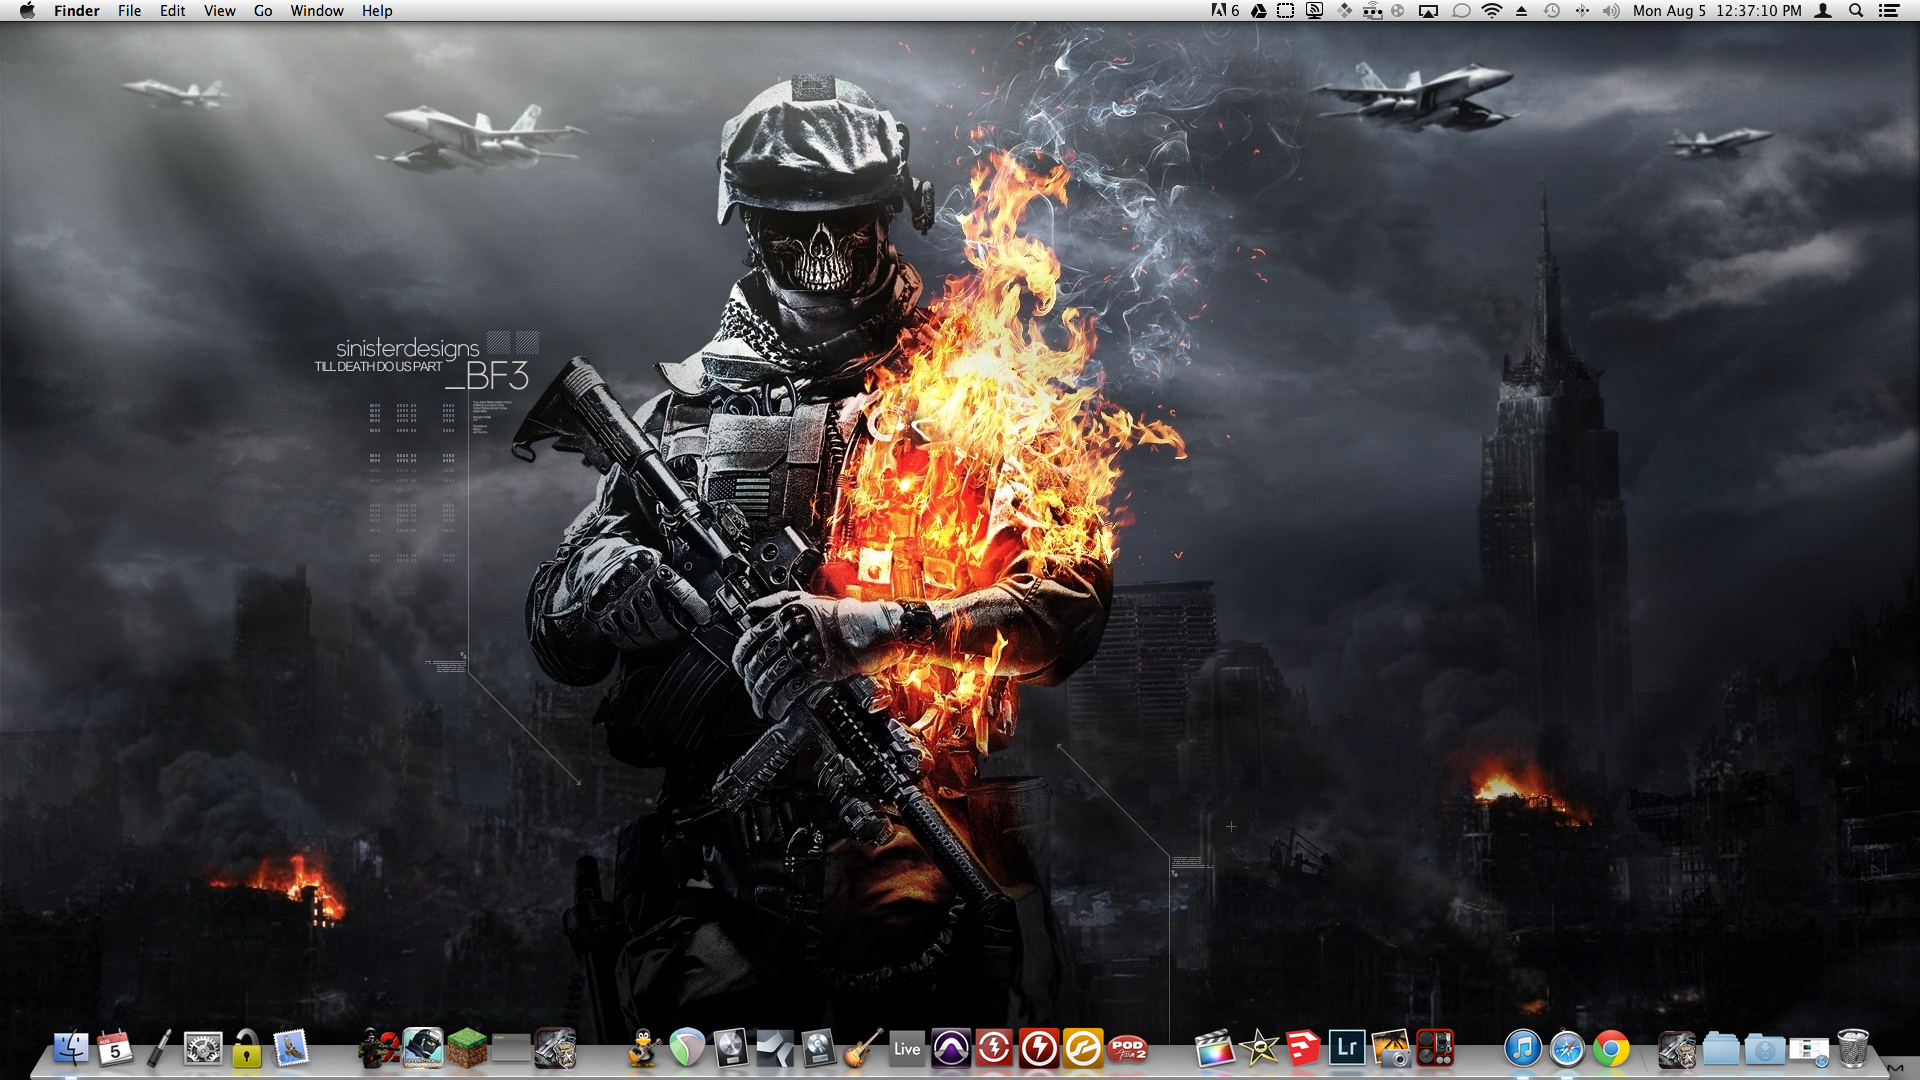This screenshot has width=1920, height=1080.
Task: Open the yellow padlock app in Dock
Action: click(x=247, y=1049)
